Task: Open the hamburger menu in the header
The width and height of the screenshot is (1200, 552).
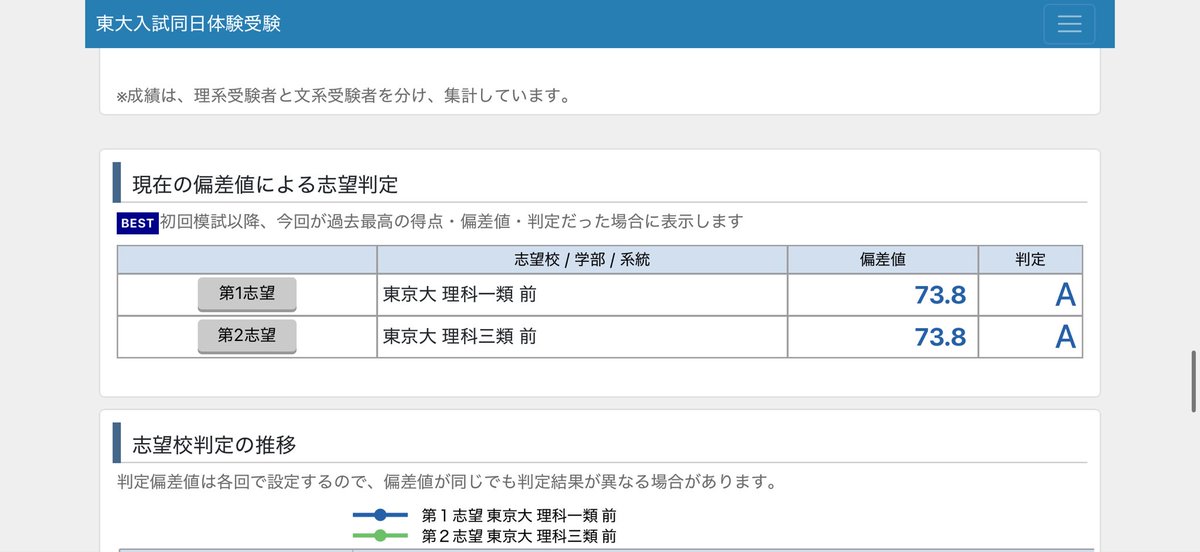Action: 1069,24
